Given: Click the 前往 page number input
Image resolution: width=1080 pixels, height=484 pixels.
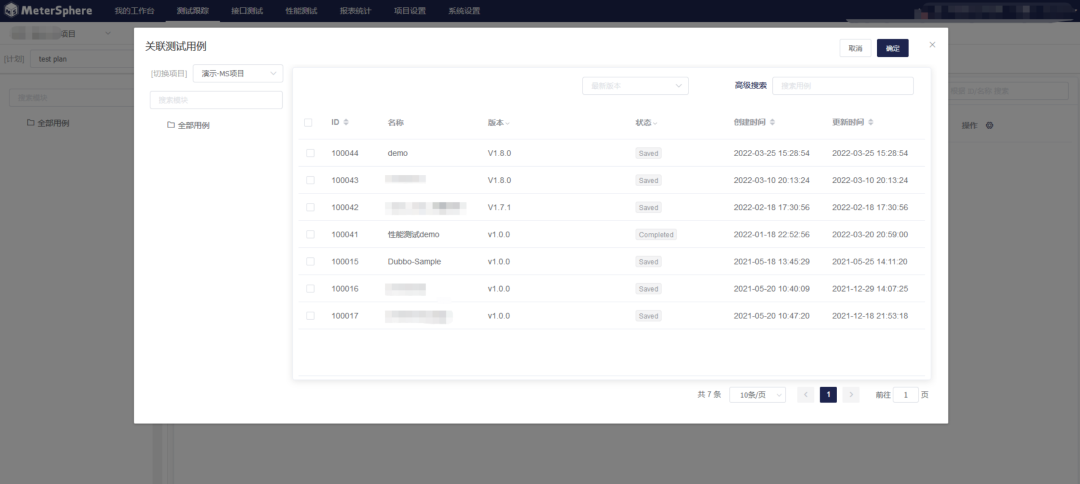Looking at the screenshot, I should (906, 395).
